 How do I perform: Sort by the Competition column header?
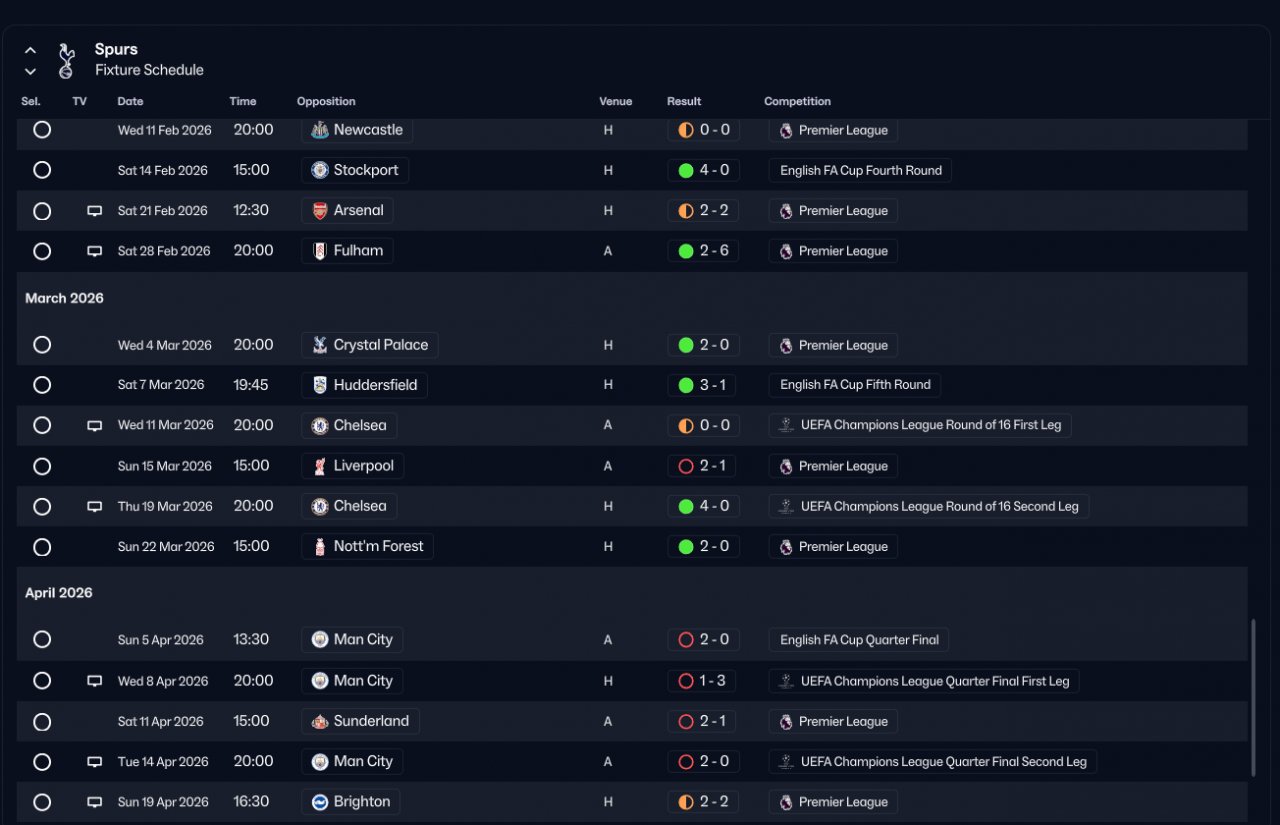797,101
